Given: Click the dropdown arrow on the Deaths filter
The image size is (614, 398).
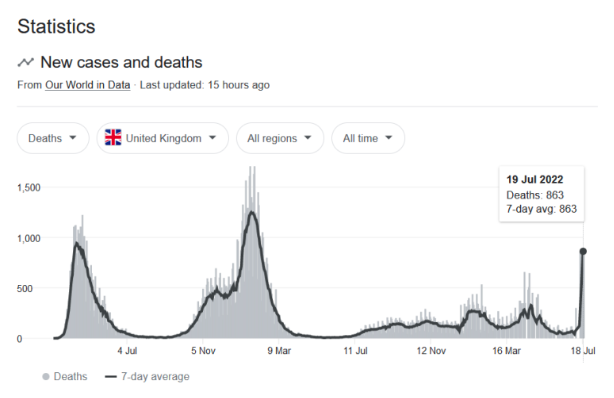Looking at the screenshot, I should click(x=73, y=138).
